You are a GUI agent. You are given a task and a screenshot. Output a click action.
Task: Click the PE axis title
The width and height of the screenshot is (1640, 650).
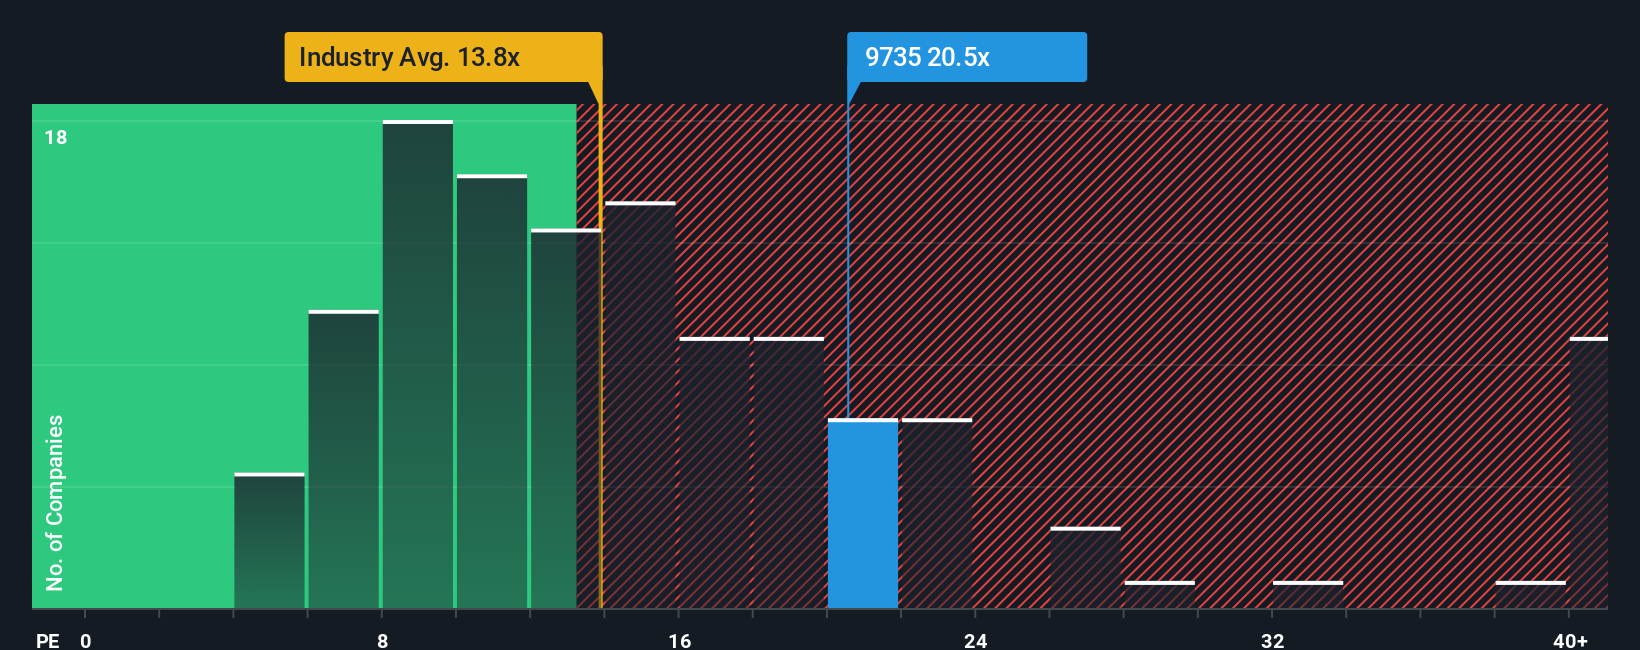[x=48, y=640]
